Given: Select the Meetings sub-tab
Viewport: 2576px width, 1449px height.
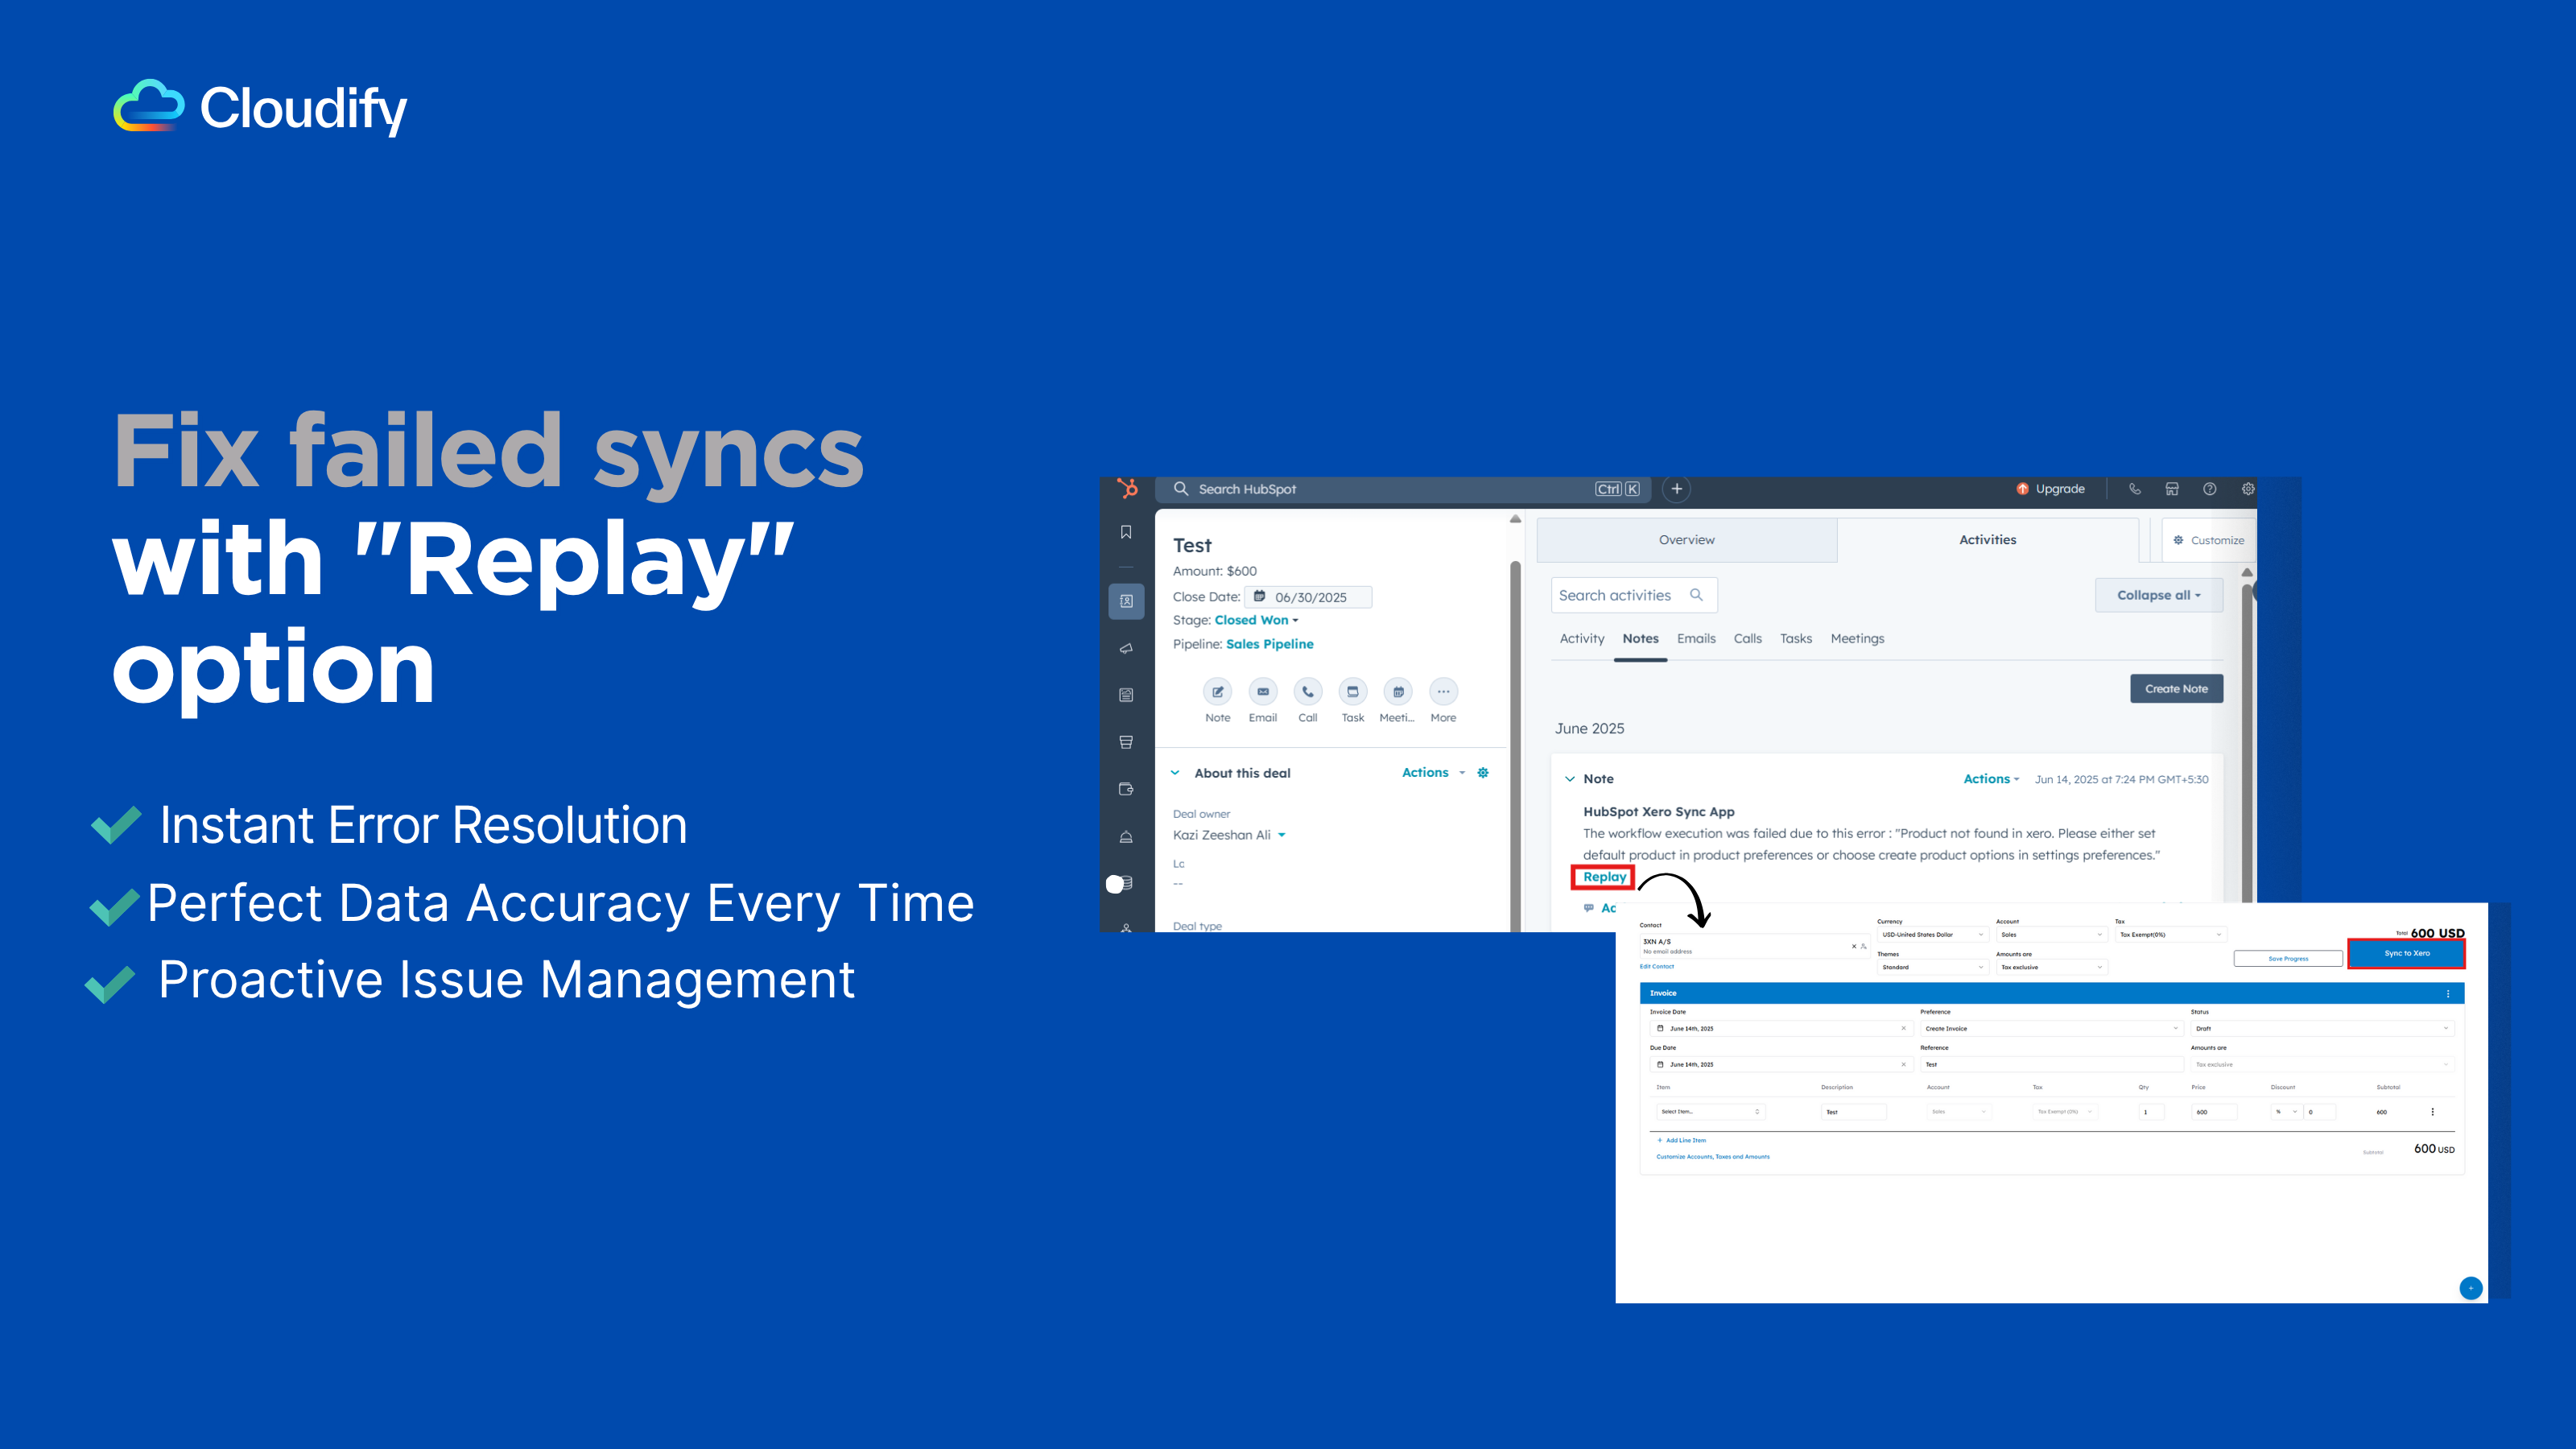Looking at the screenshot, I should (x=1857, y=639).
